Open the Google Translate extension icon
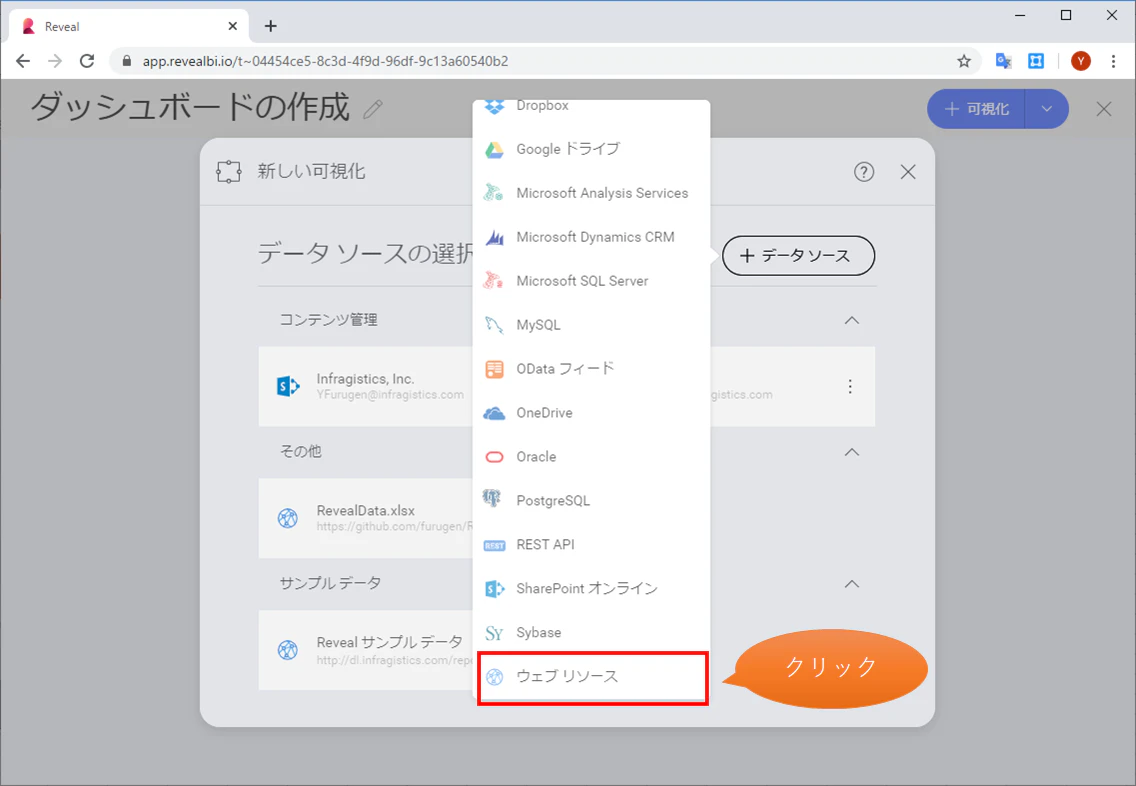 click(x=1003, y=62)
